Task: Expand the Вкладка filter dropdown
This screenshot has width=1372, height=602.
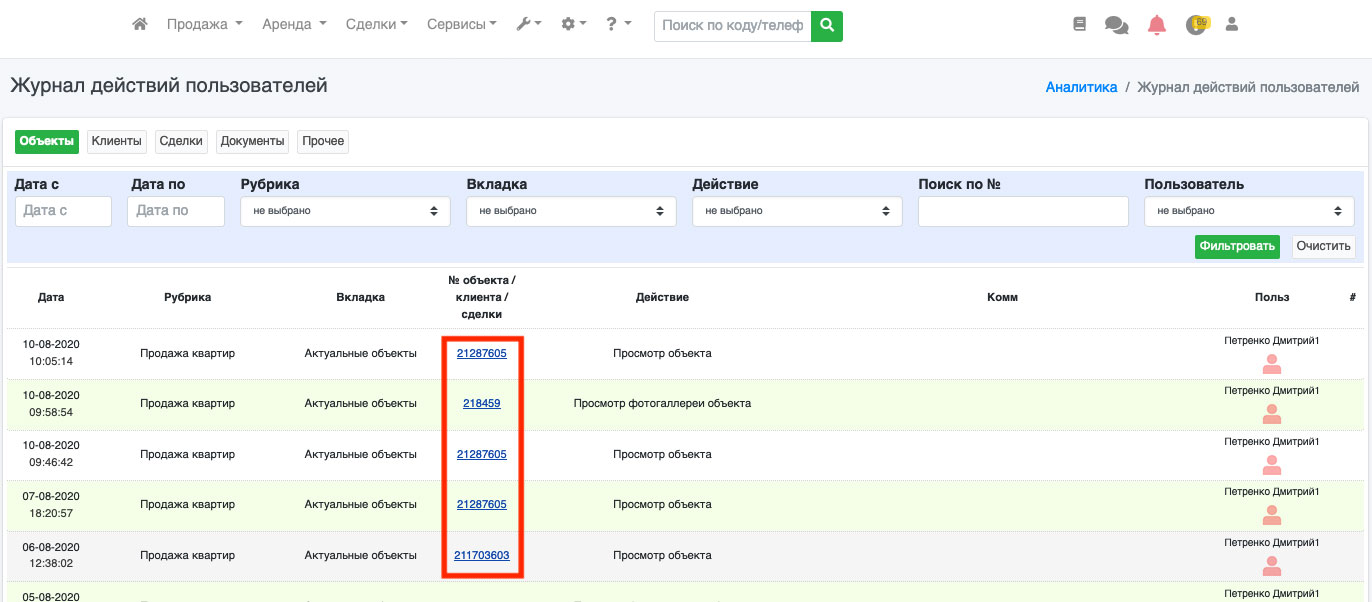Action: (x=572, y=211)
